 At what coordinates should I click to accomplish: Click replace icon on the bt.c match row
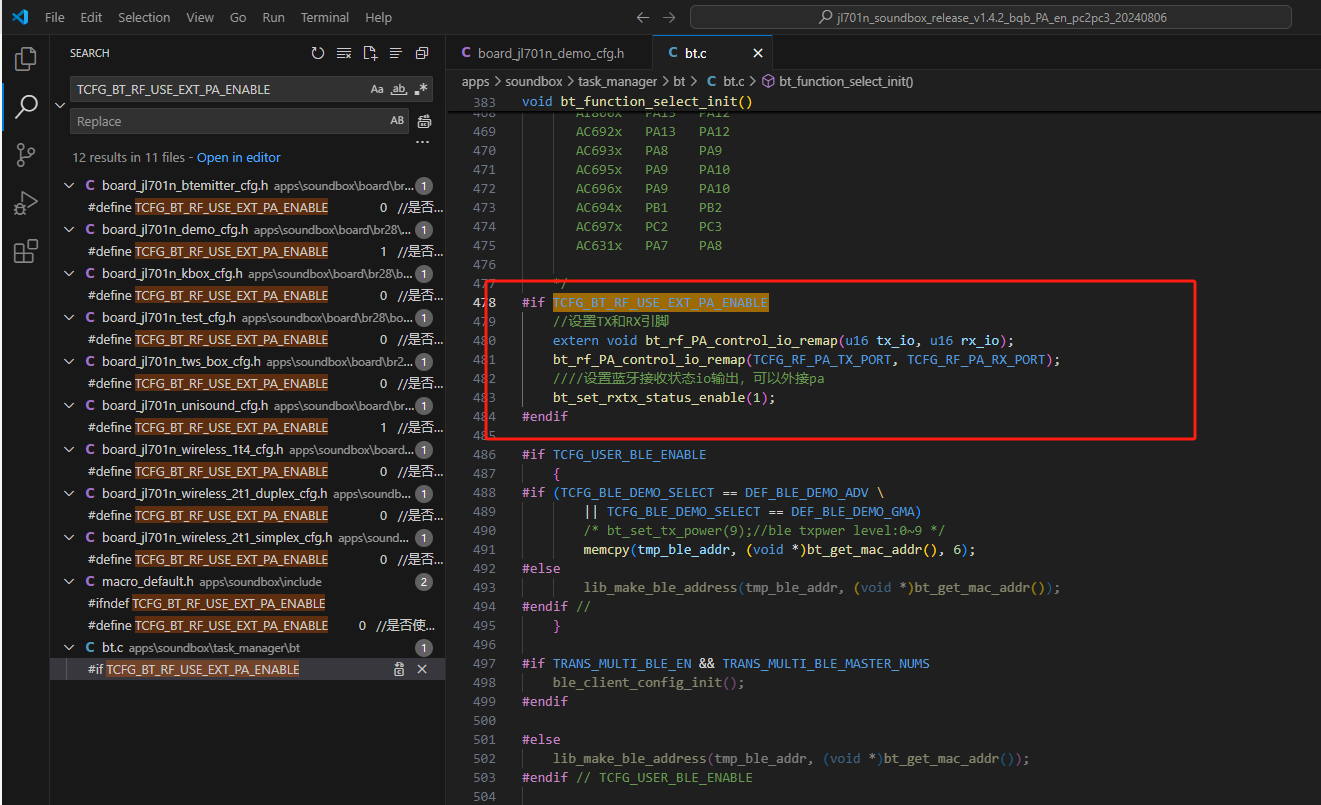pos(399,669)
